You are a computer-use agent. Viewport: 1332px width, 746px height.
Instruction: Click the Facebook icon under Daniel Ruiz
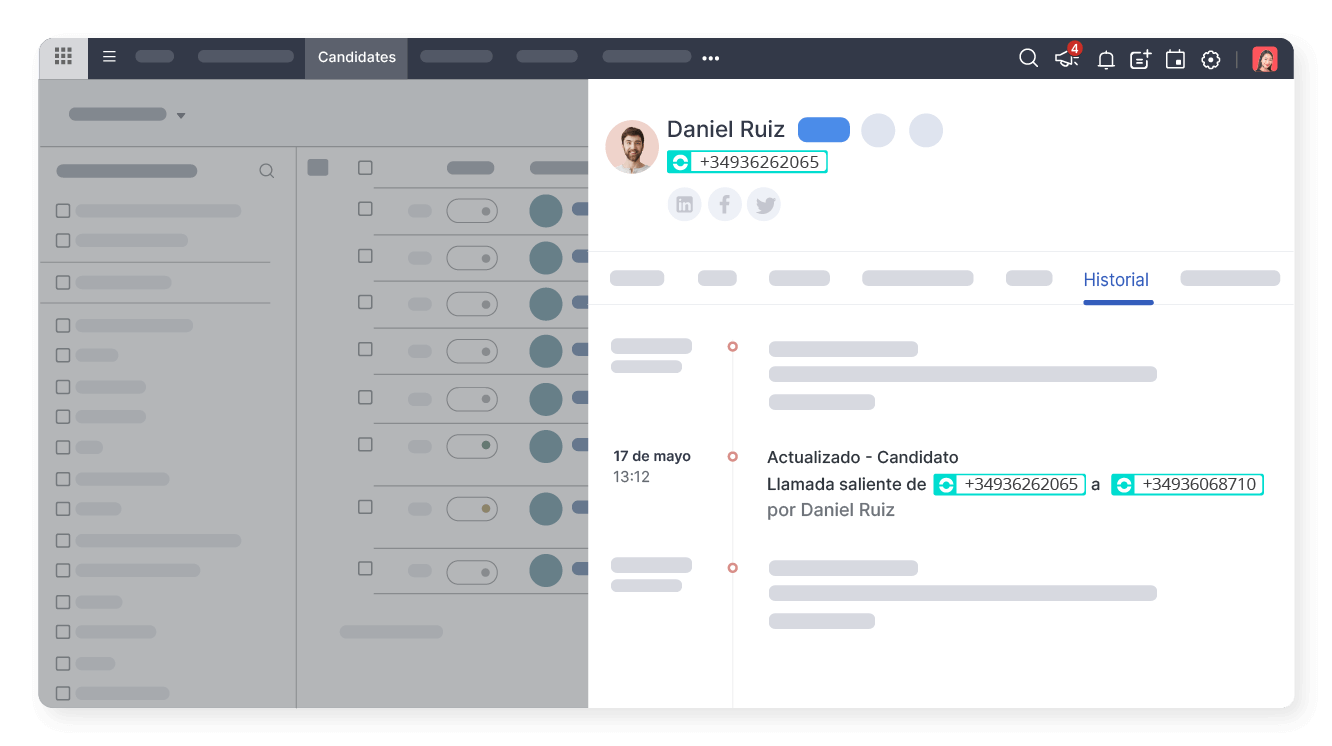coord(724,205)
